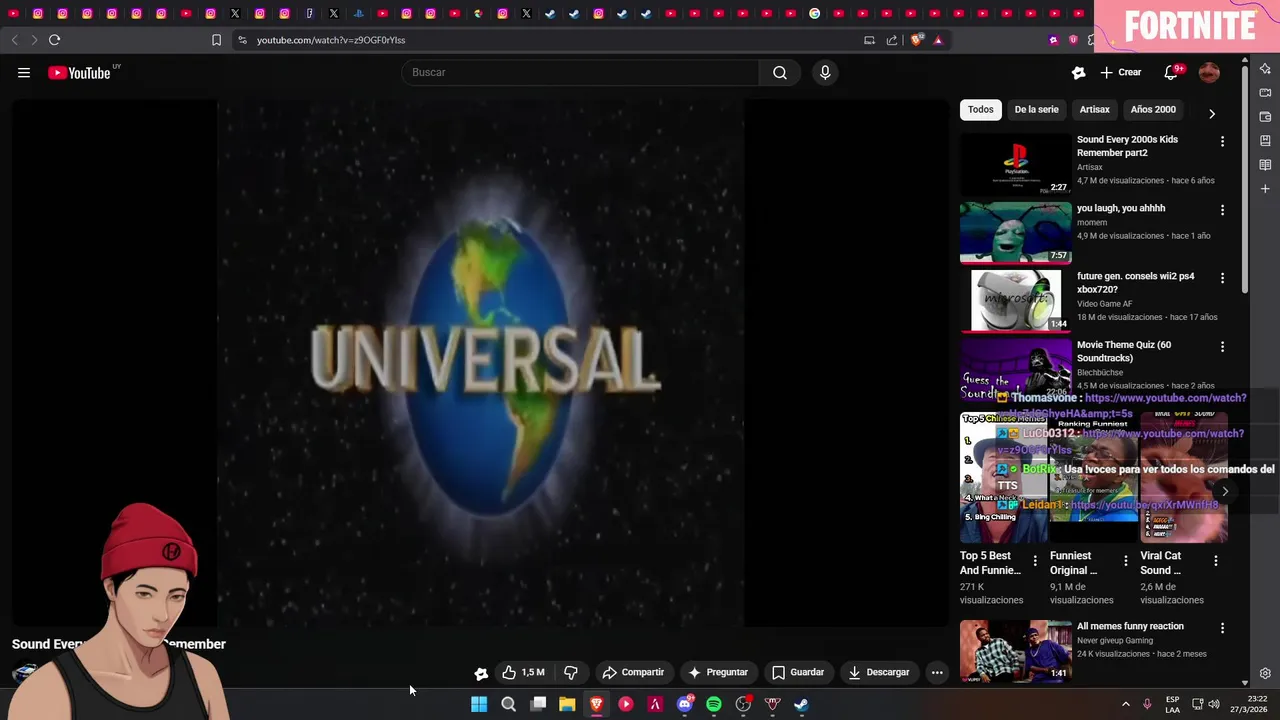Open Brave Shields lion icon
This screenshot has width=1280, height=720.
(x=916, y=40)
